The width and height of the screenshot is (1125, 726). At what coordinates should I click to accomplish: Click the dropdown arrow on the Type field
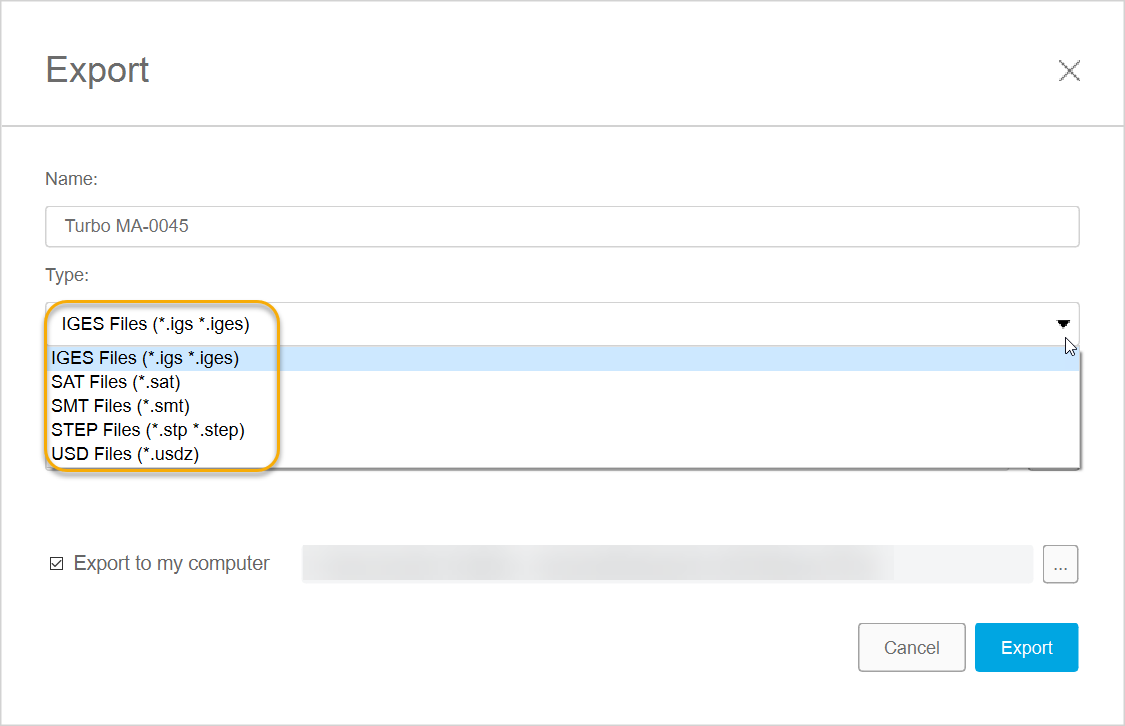[x=1063, y=324]
